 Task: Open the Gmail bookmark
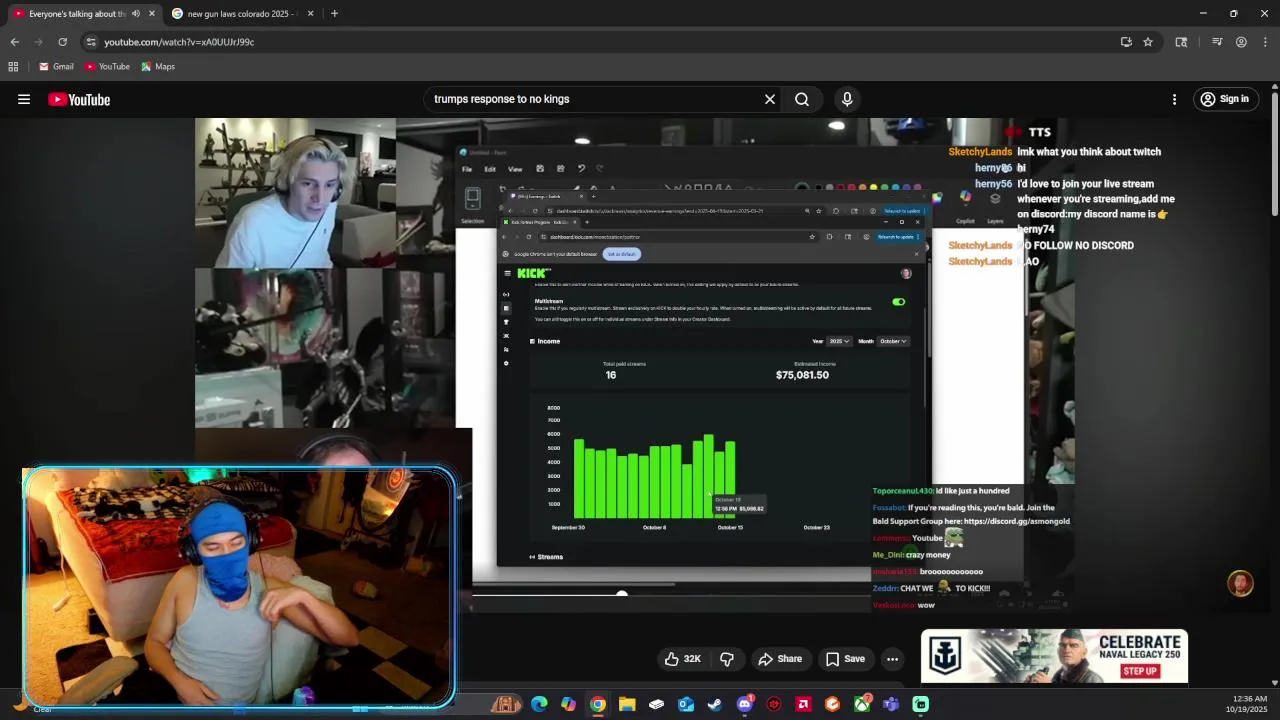(56, 67)
